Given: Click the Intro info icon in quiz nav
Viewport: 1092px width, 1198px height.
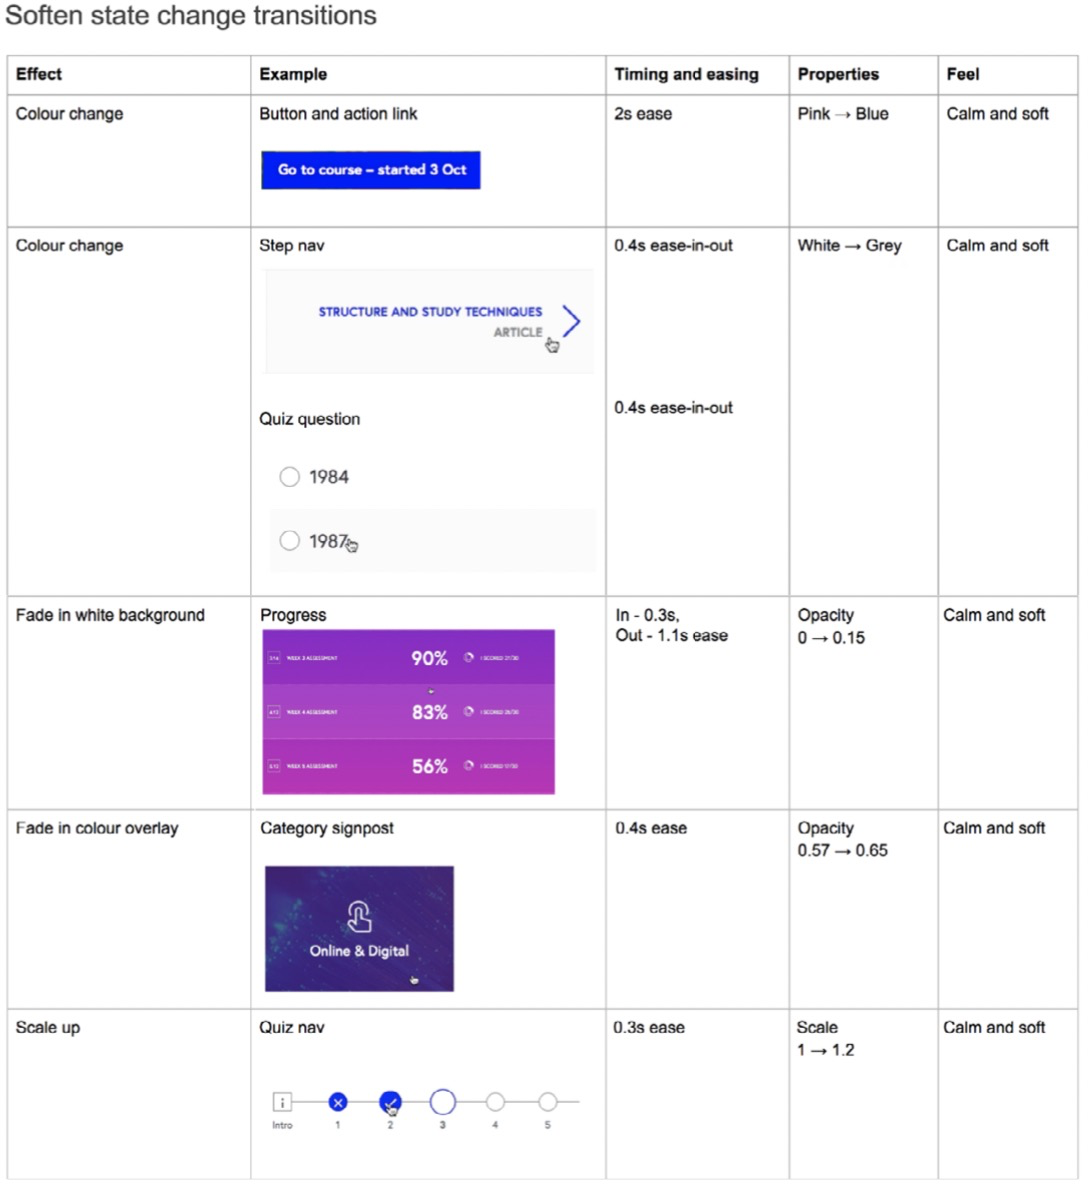Looking at the screenshot, I should [282, 1102].
